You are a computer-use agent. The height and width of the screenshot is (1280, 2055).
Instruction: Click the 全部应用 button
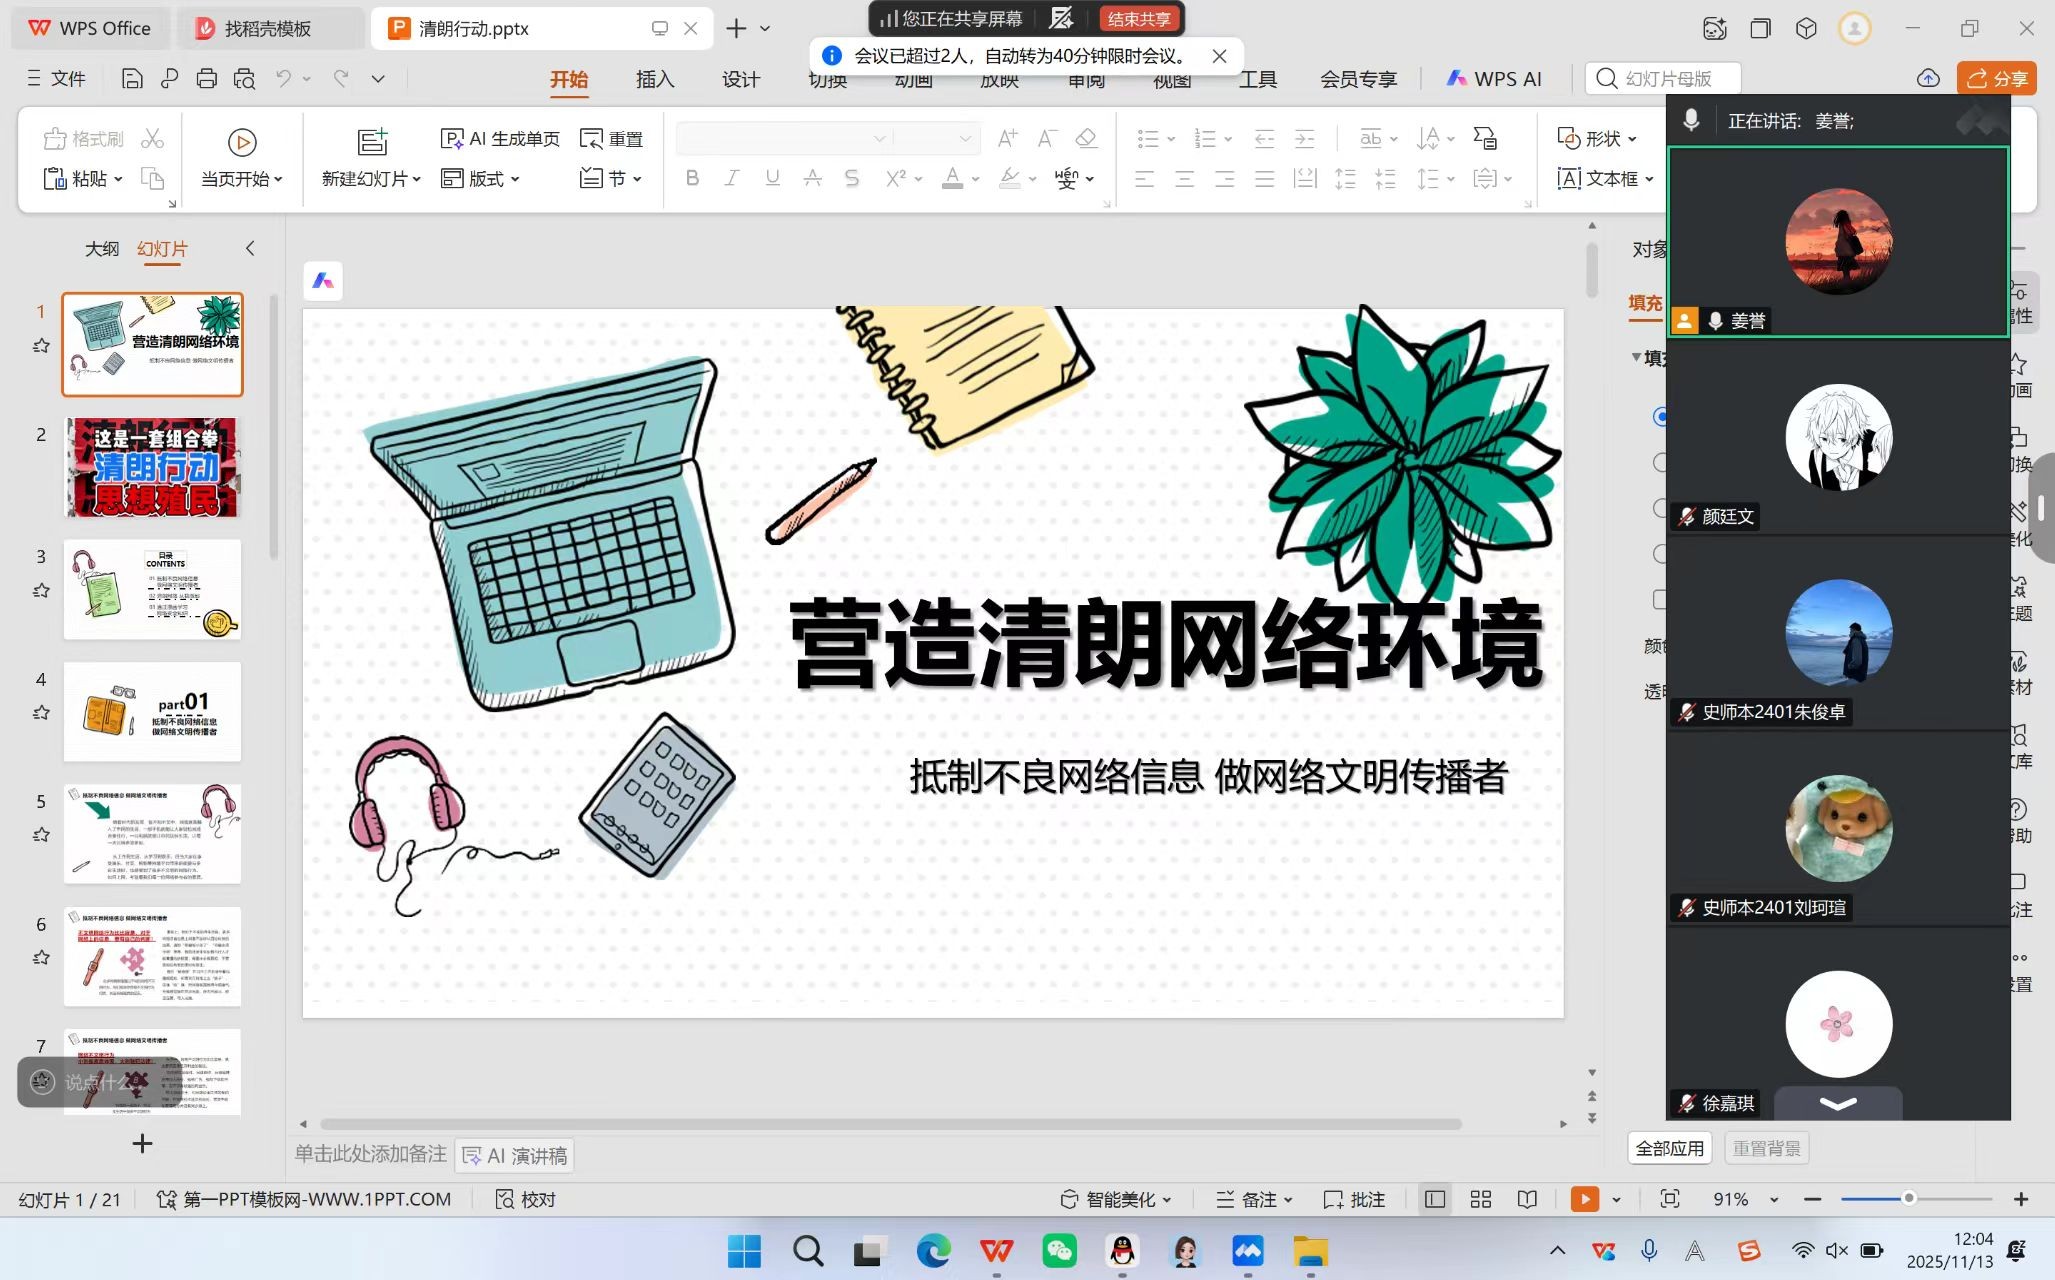[1669, 1148]
